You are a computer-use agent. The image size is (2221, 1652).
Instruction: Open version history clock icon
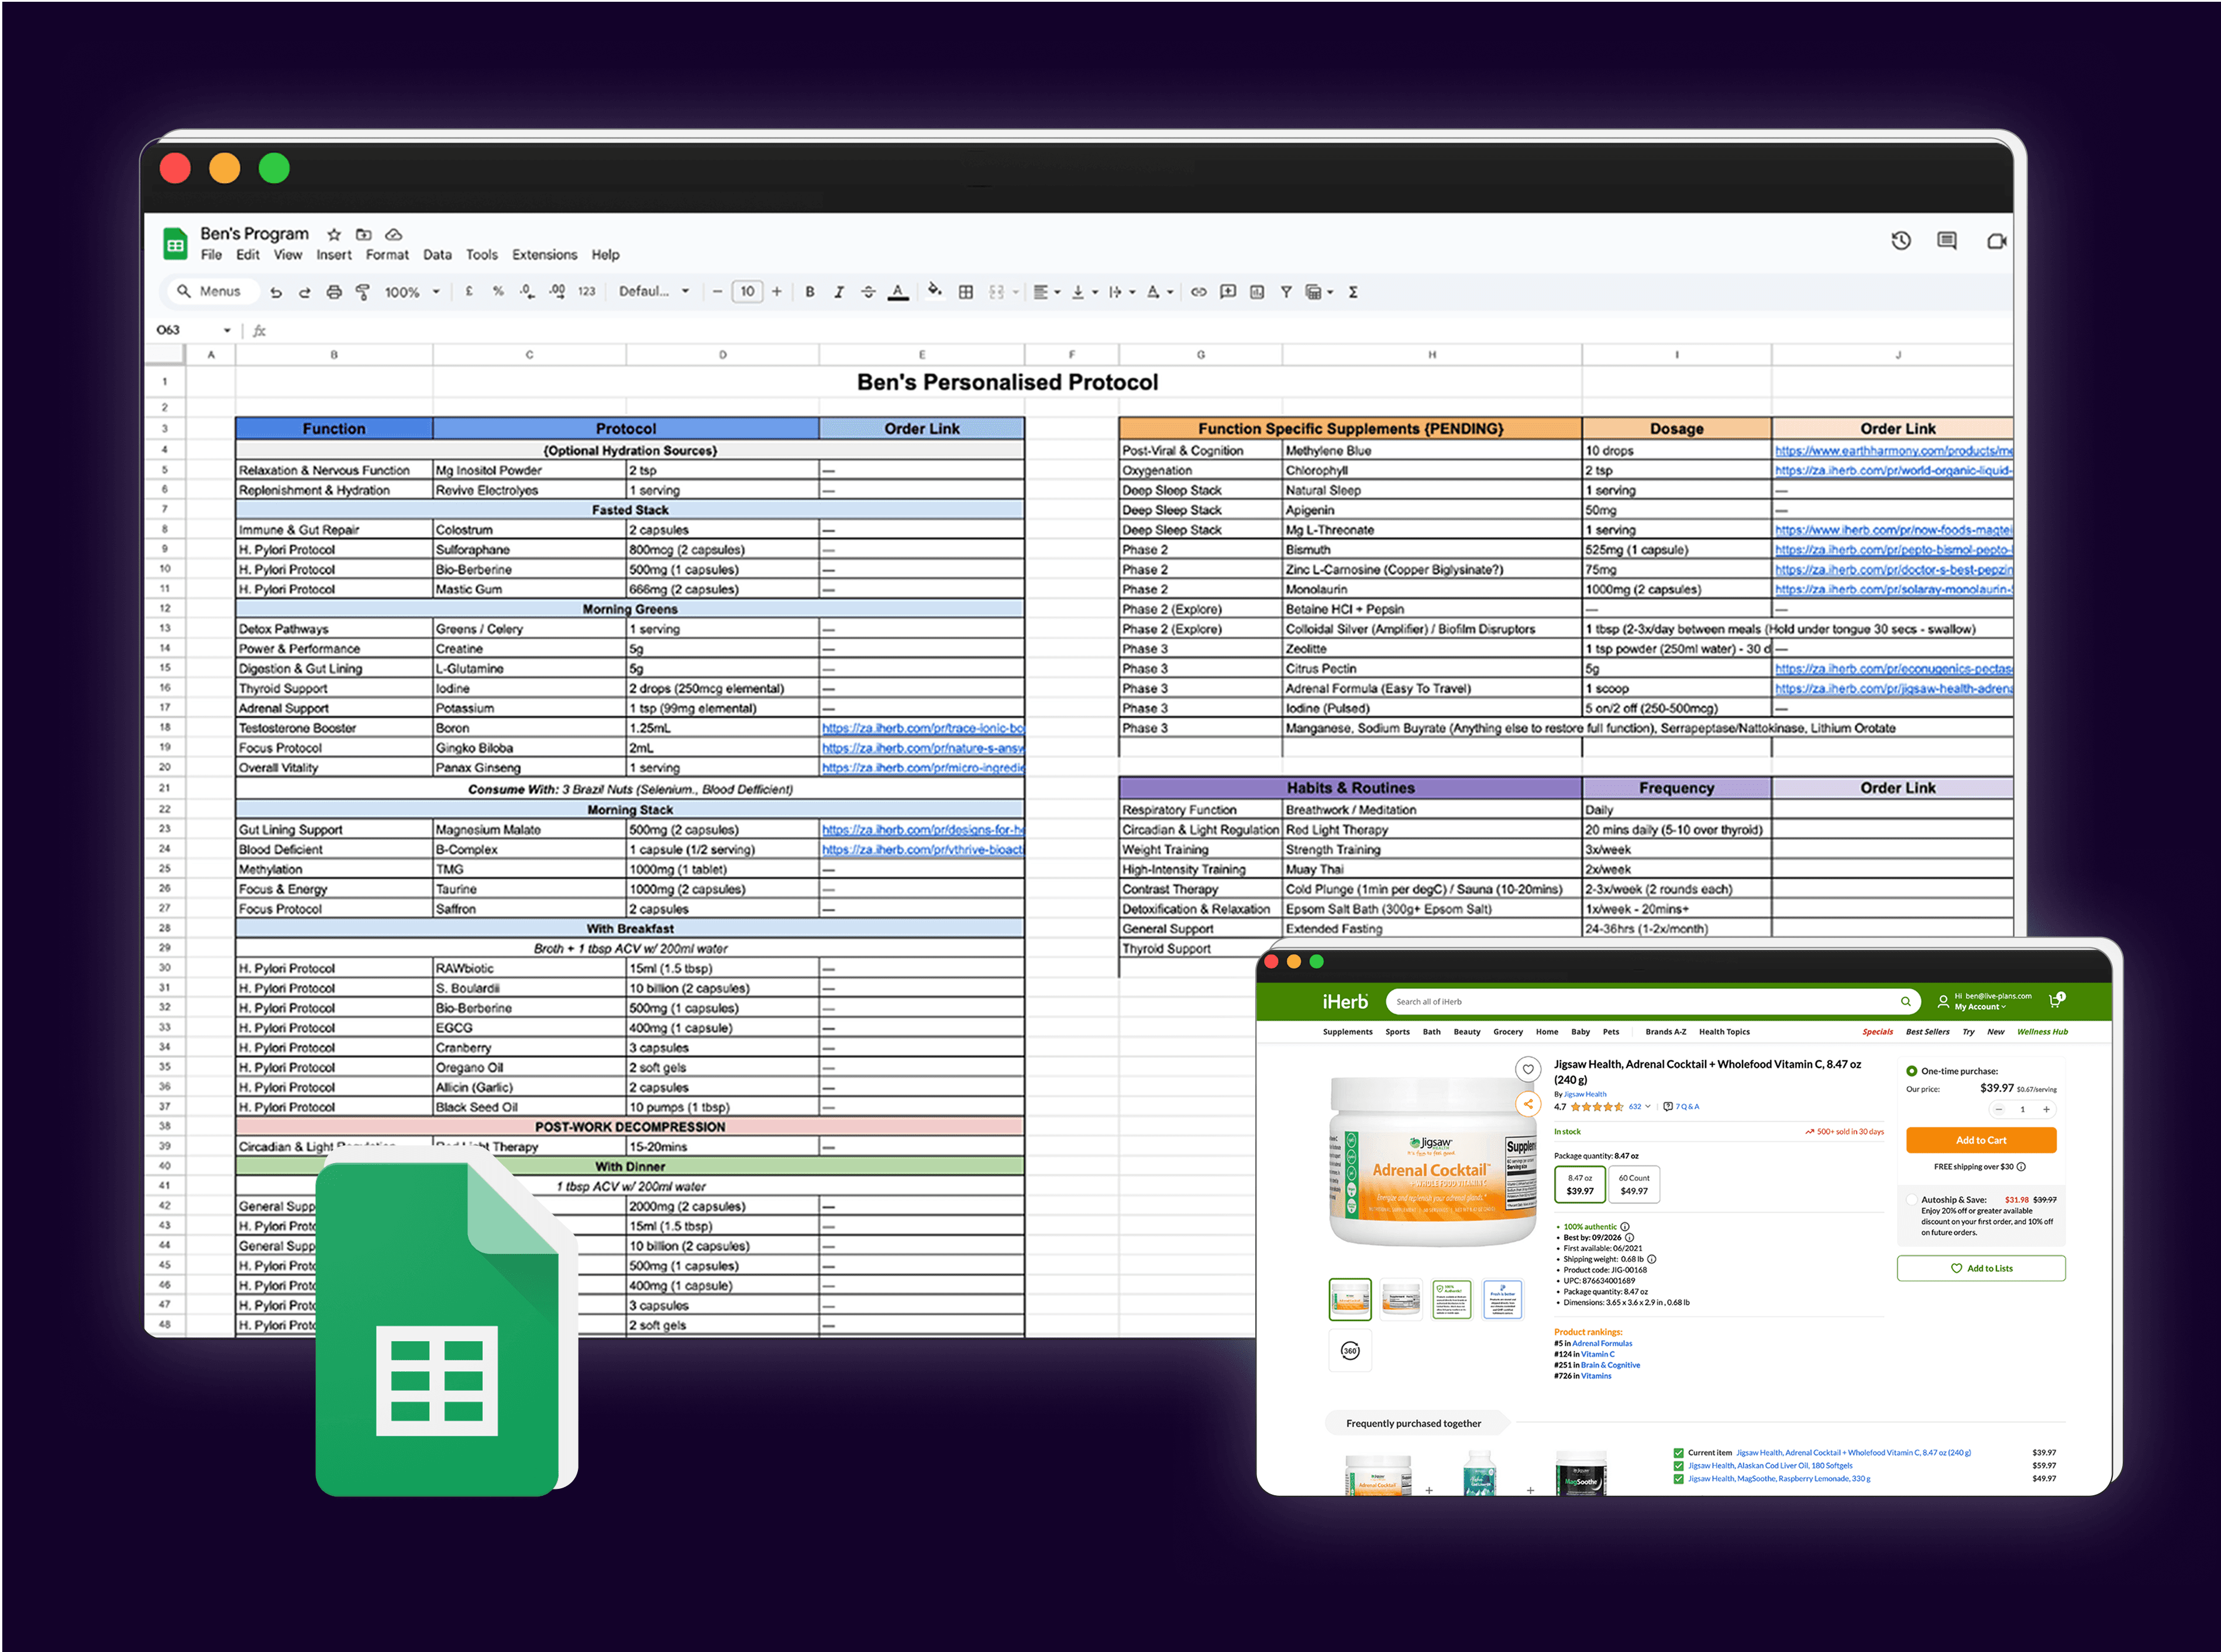tap(1900, 241)
